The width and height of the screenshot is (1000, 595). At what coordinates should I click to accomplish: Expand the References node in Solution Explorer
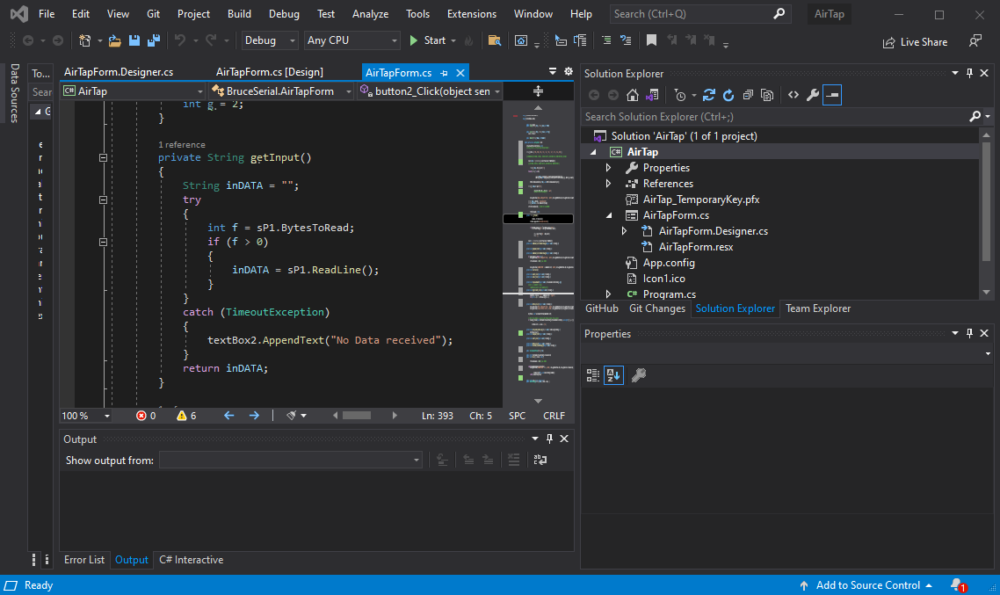(608, 184)
